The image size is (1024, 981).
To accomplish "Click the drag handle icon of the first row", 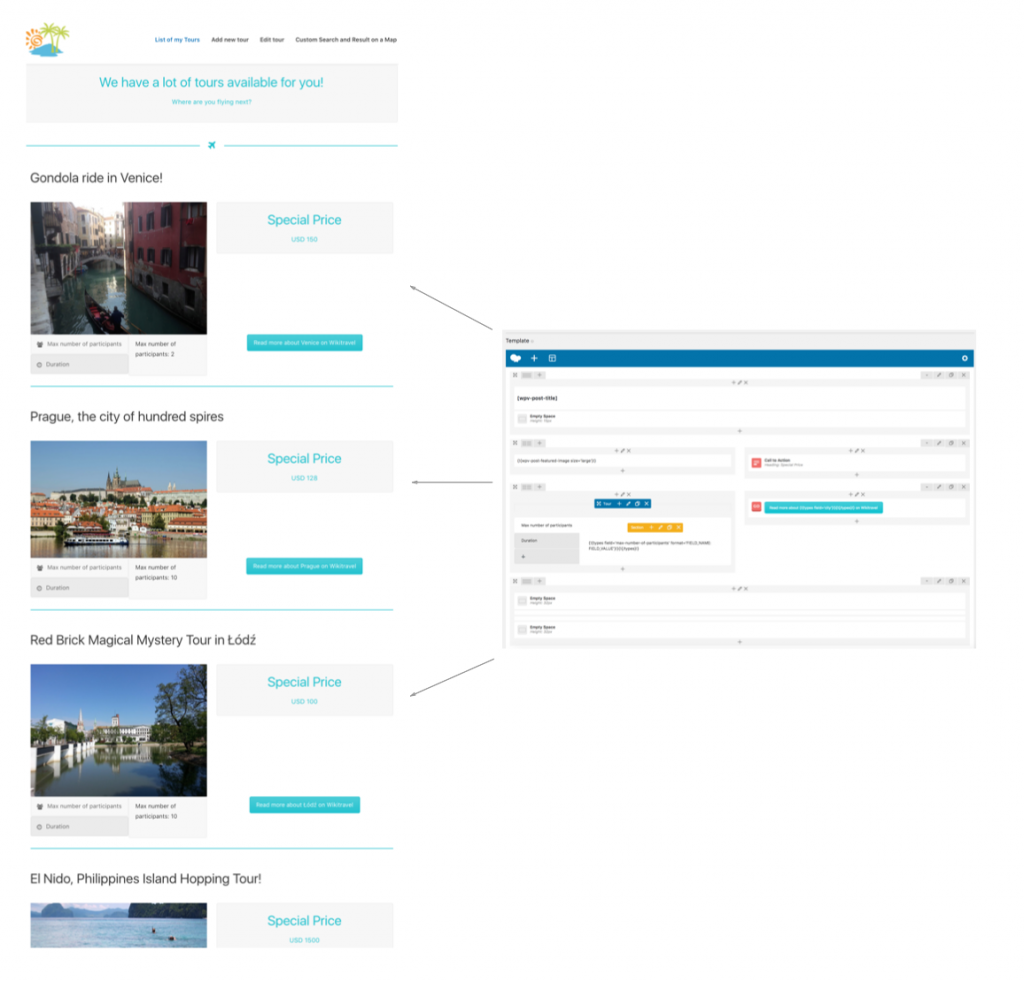I will (x=515, y=375).
